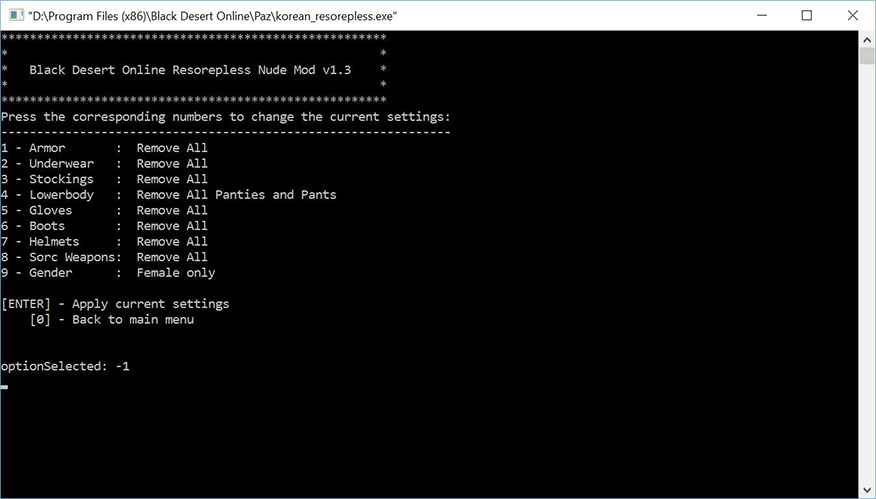Click the "[ENTER] - Apply current settings" line

coord(115,304)
